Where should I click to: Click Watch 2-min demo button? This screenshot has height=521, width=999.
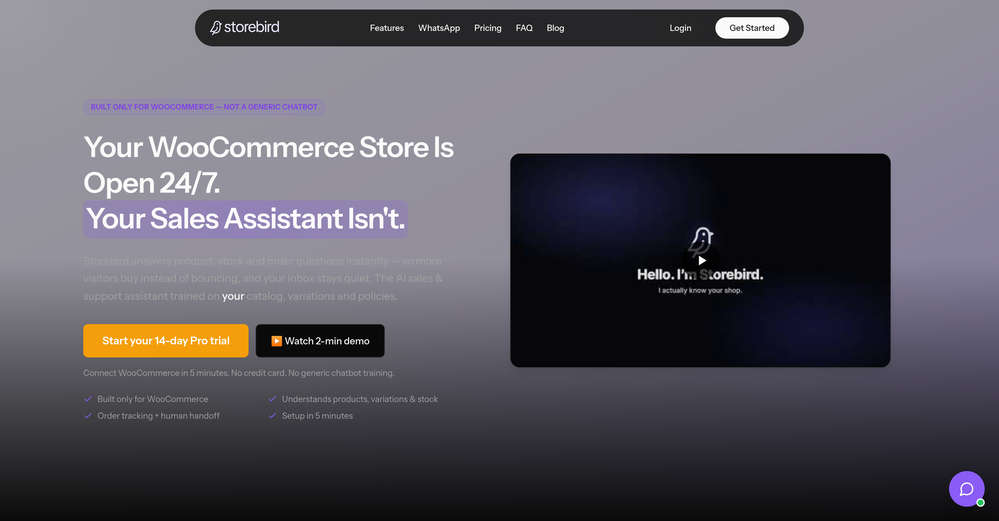320,341
